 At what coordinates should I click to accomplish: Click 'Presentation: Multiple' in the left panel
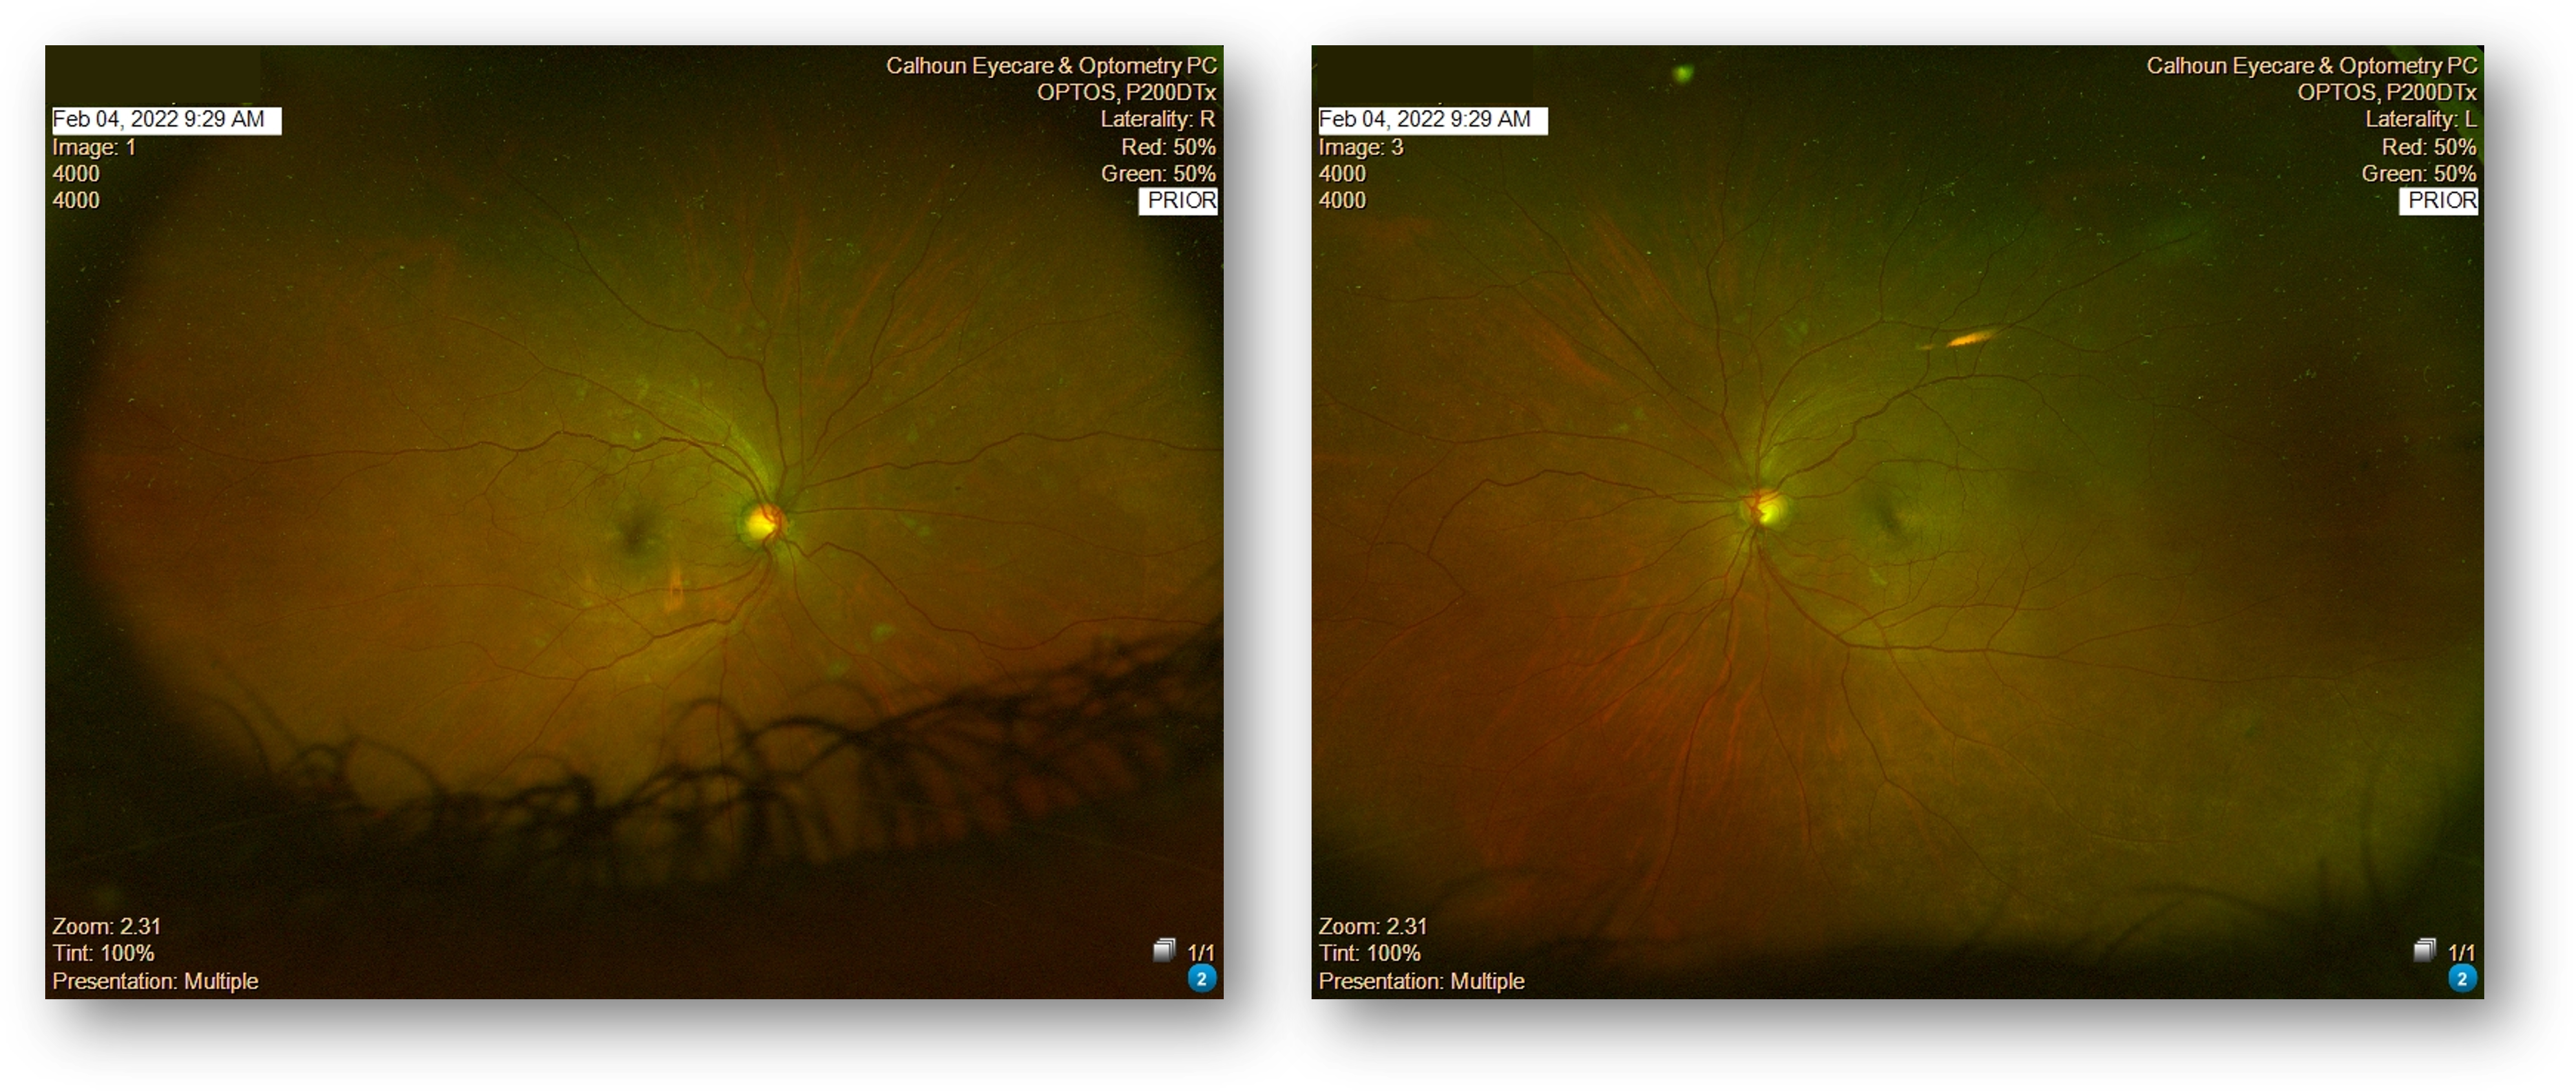[x=155, y=981]
